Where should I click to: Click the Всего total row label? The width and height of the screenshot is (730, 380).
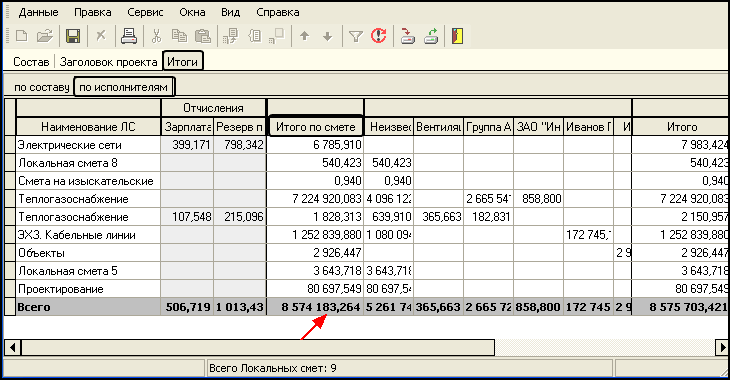[x=34, y=307]
